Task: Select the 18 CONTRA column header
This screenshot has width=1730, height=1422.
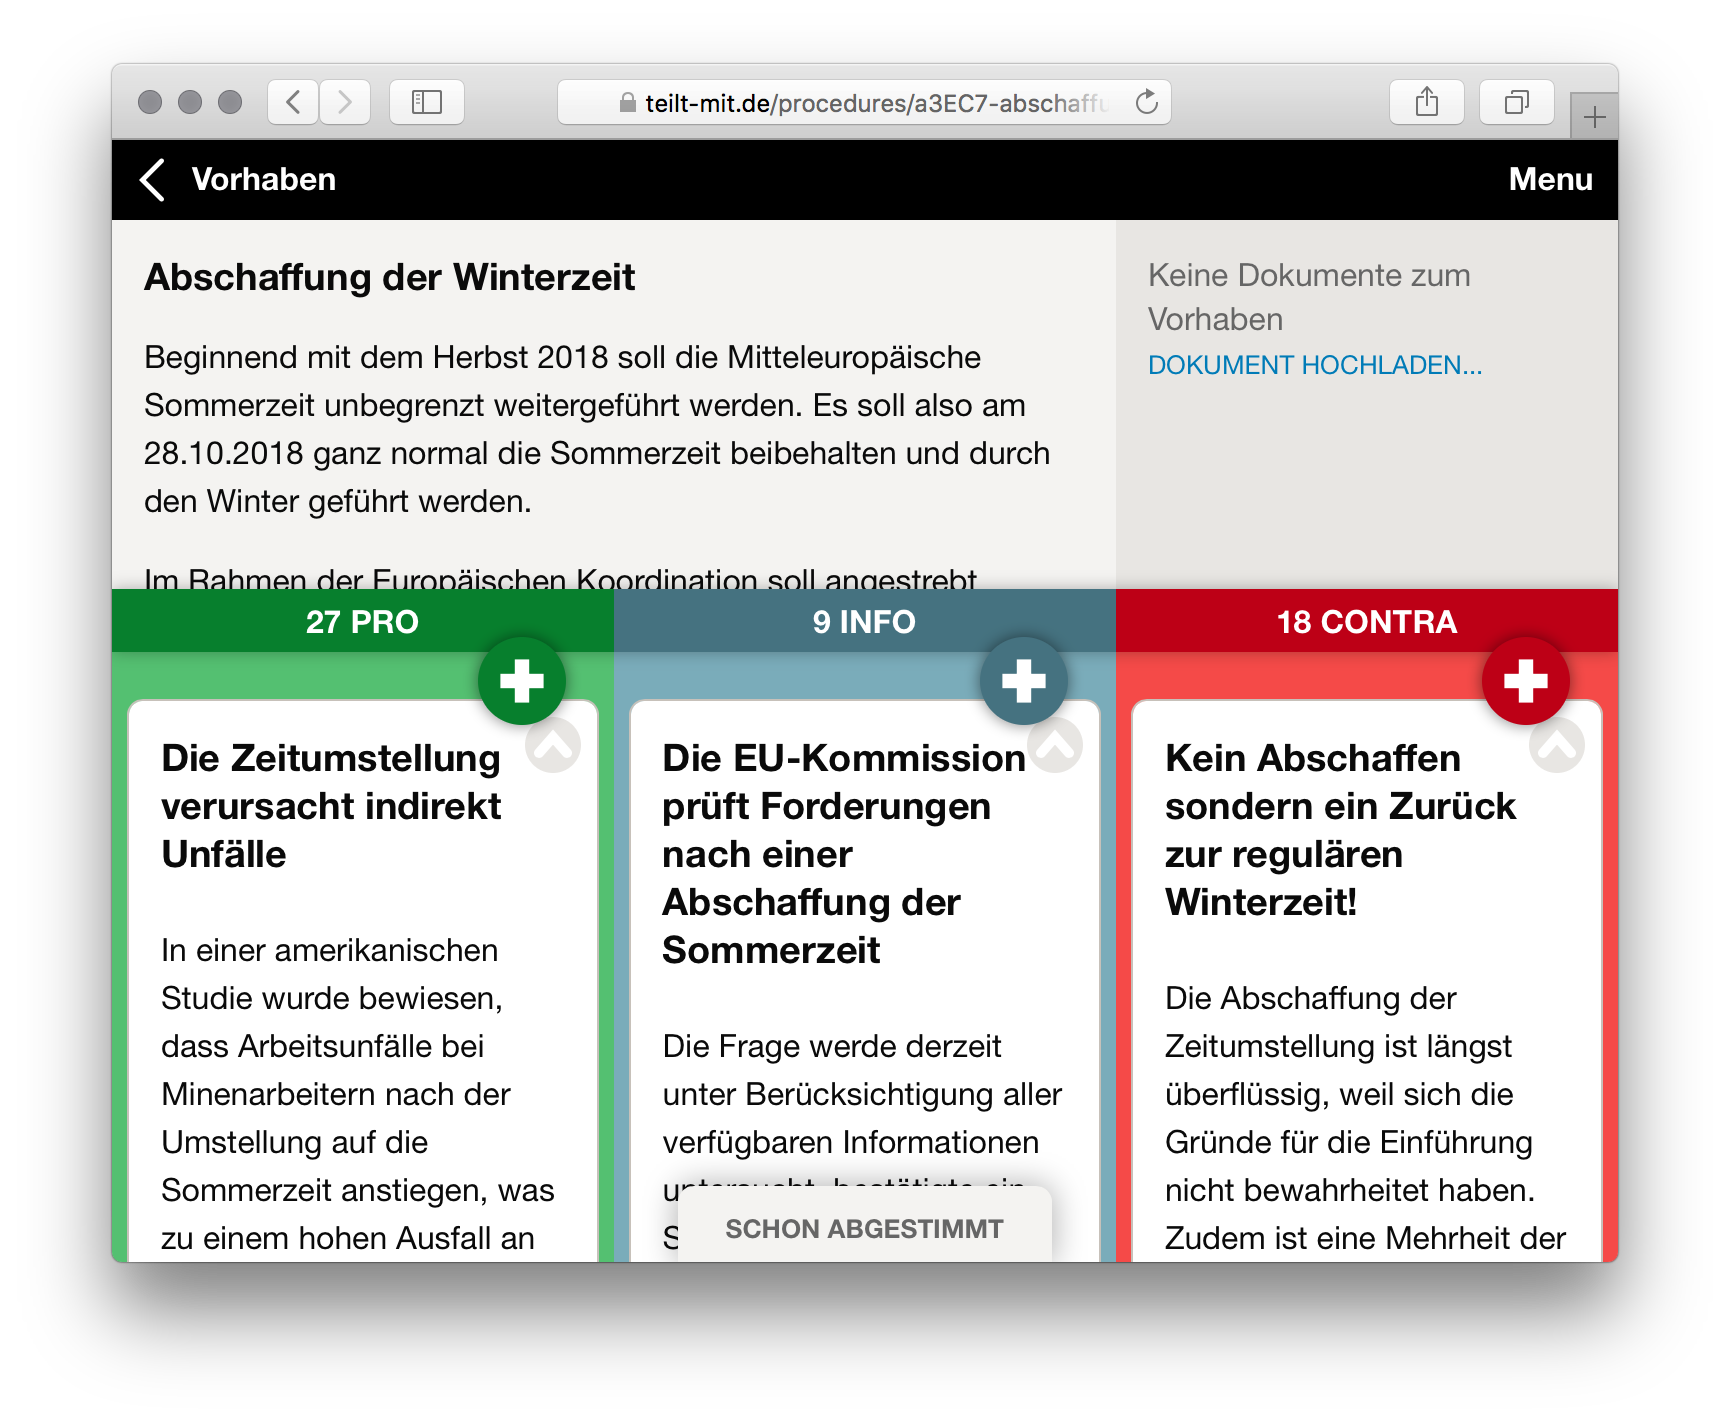Action: (1367, 621)
